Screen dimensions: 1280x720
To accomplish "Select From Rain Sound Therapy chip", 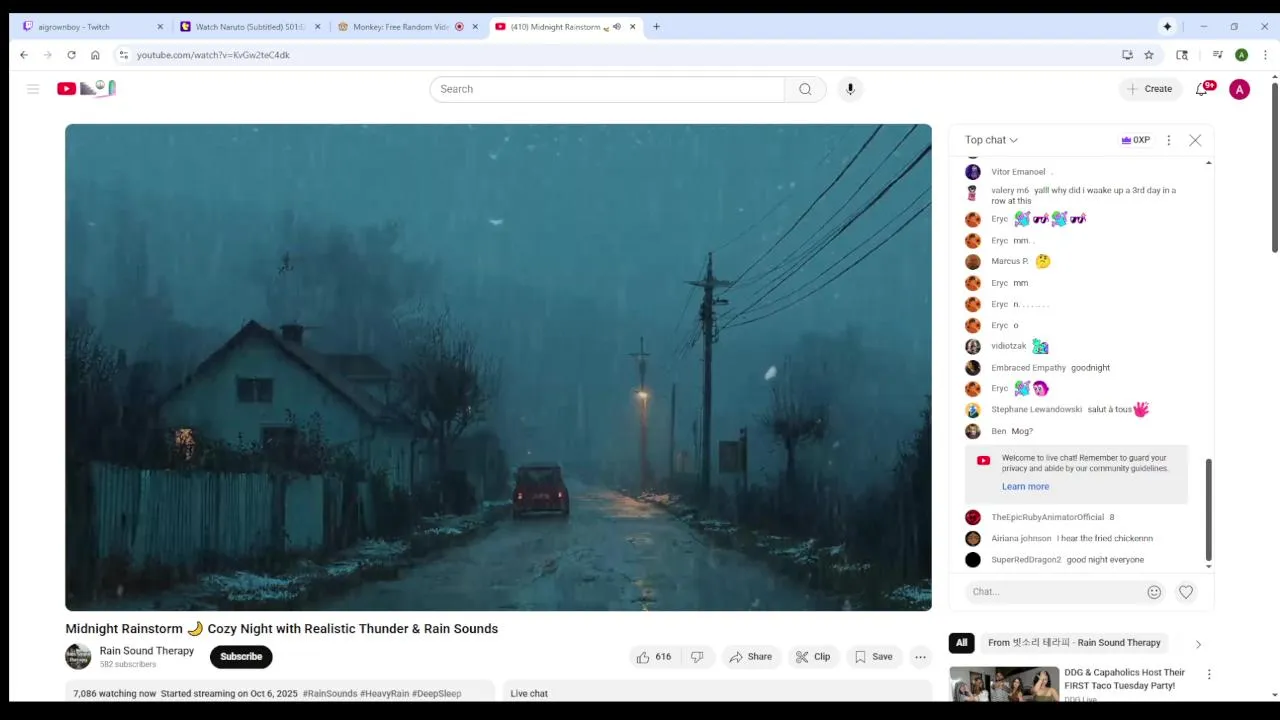I will (x=1074, y=643).
